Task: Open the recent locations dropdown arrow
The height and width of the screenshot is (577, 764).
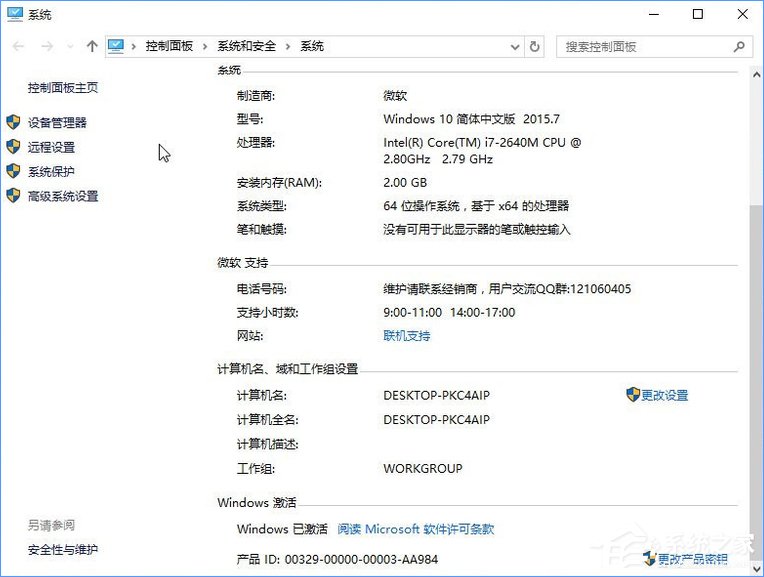Action: point(70,47)
